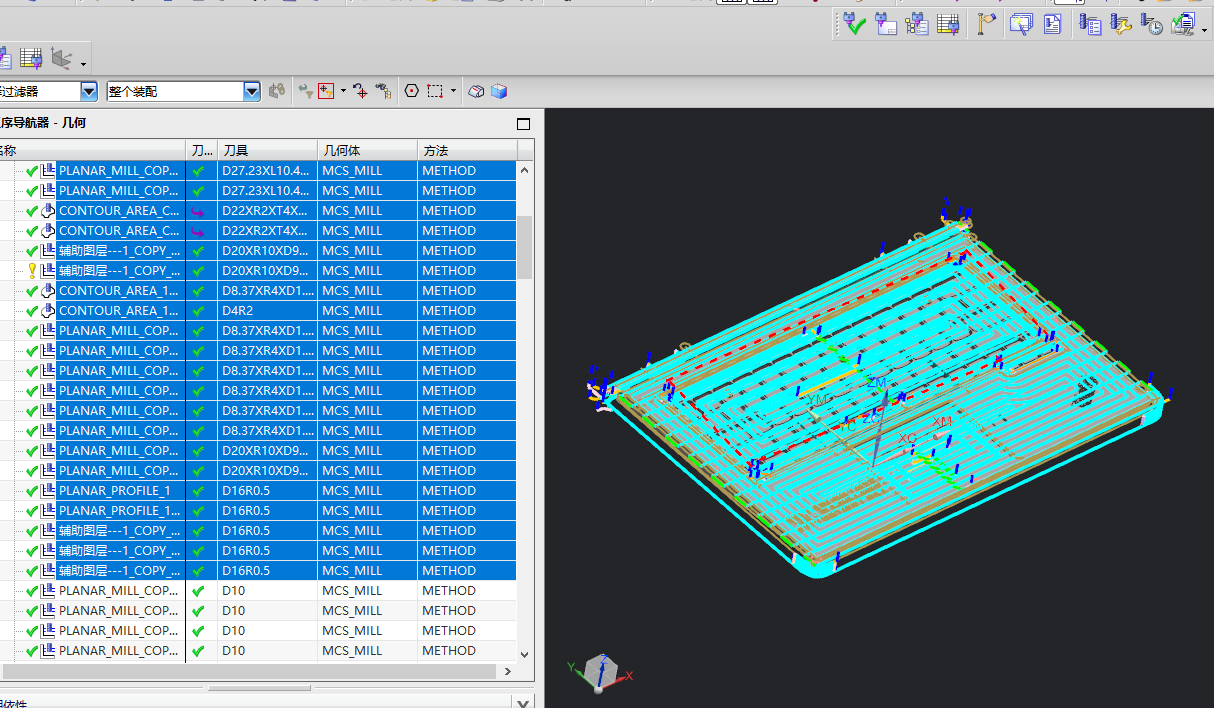Viewport: 1214px width, 708px height.
Task: Click the yellow warning icon on 辅助图层 row
Action: pos(32,270)
